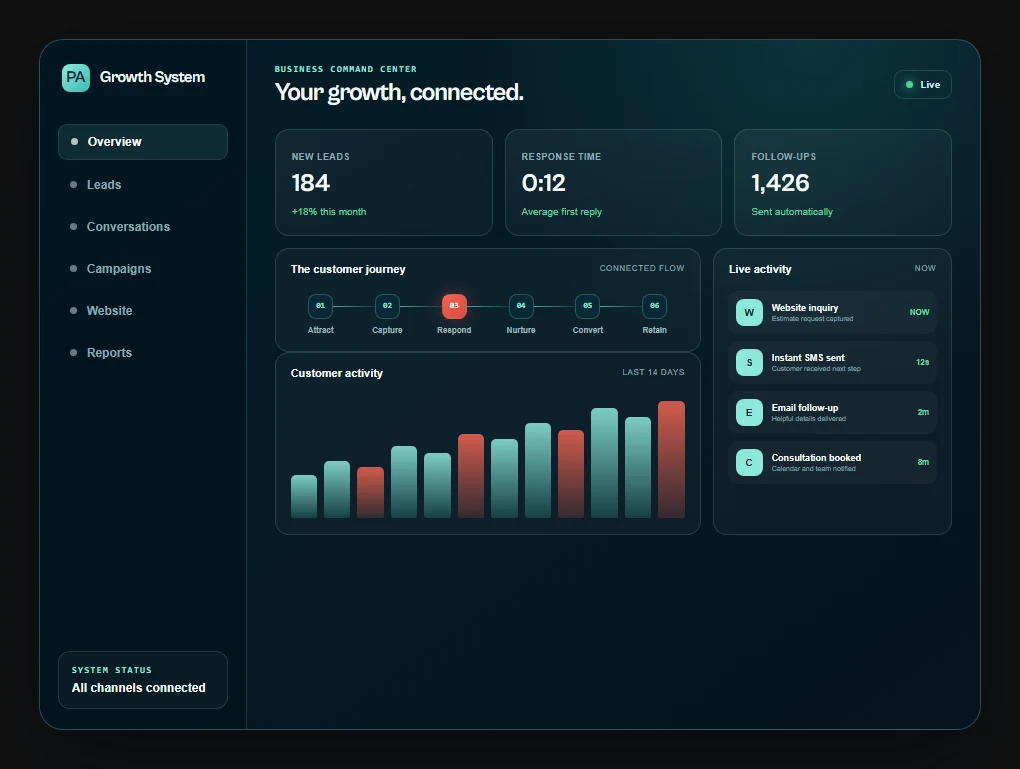The image size is (1020, 769).
Task: Click the Live status badge
Action: [x=922, y=85]
